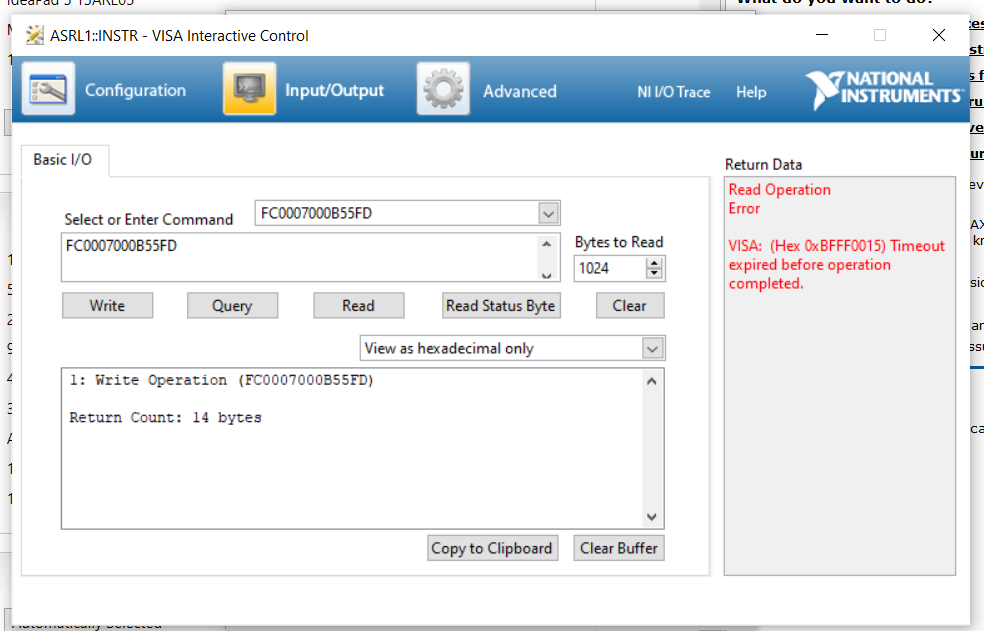Click the Bytes to Read value field

pyautogui.click(x=609, y=269)
